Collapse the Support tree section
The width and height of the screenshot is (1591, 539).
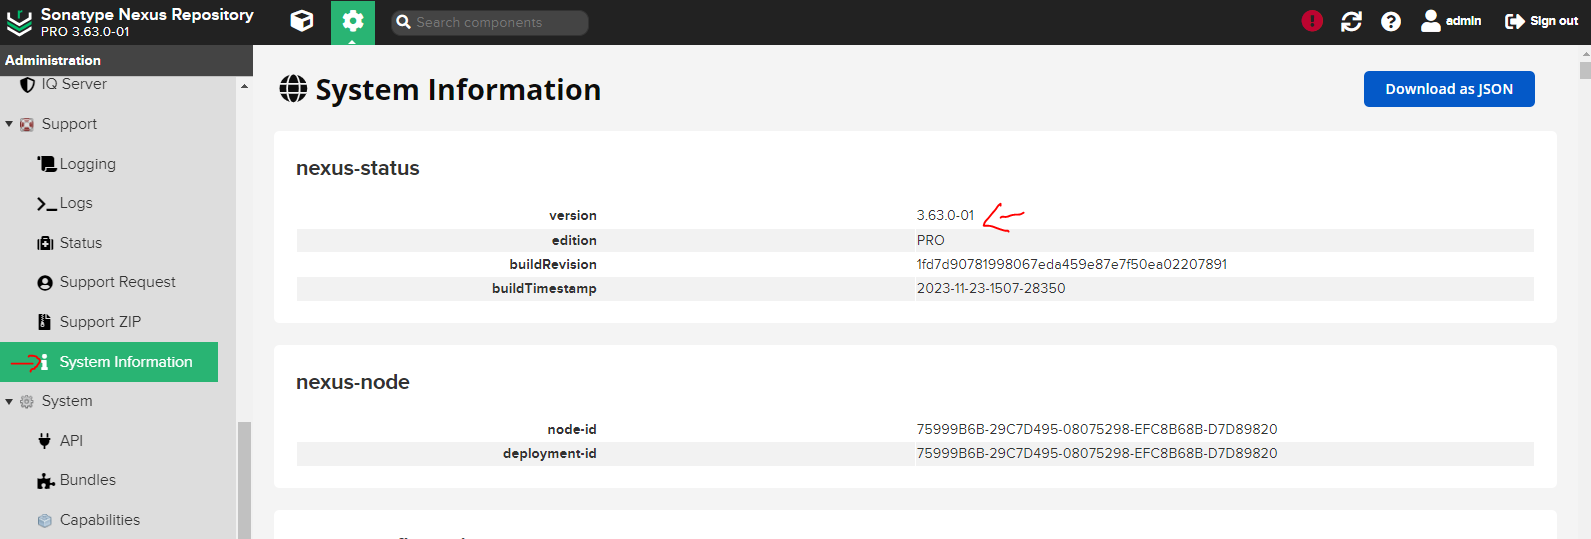[x=9, y=124]
